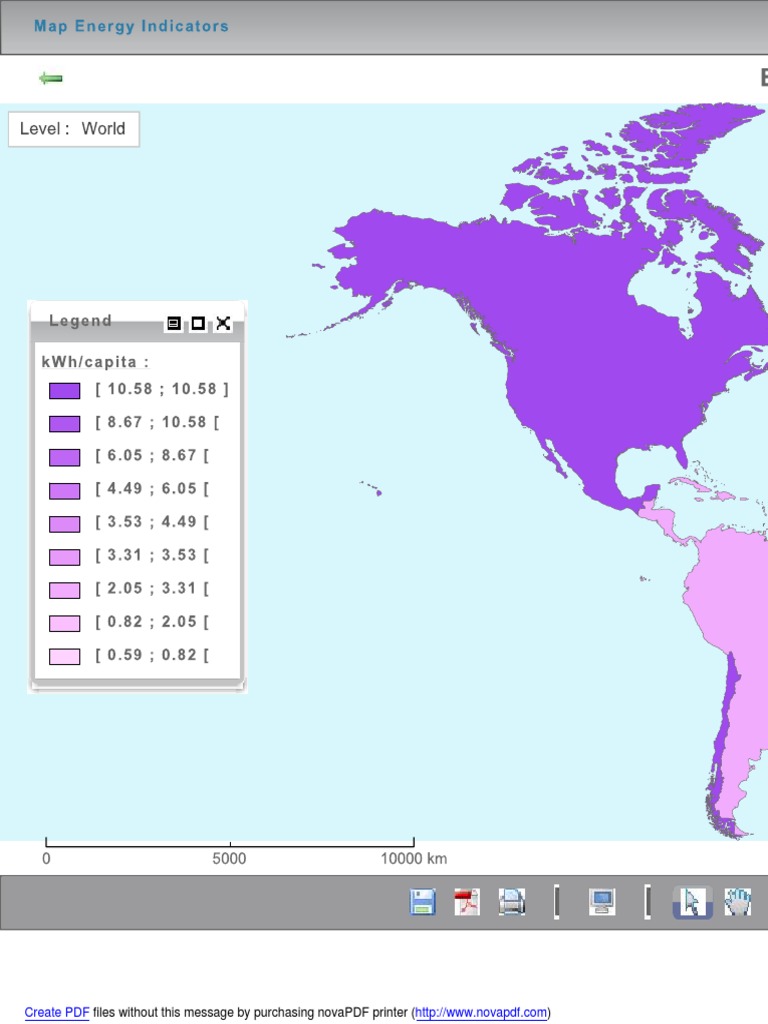Click the [ 2.05 ; 3.31 [ range label
This screenshot has height=1024, width=768.
pos(152,588)
